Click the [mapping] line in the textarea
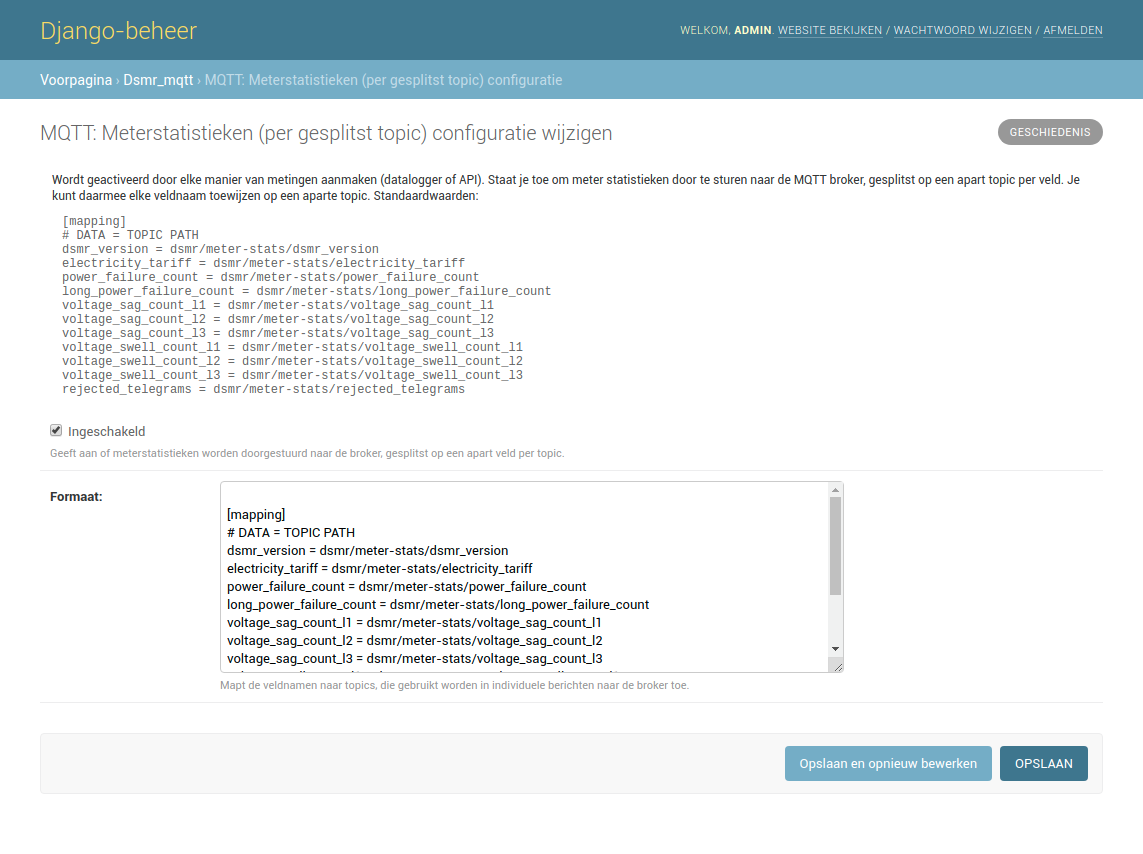 [256, 514]
